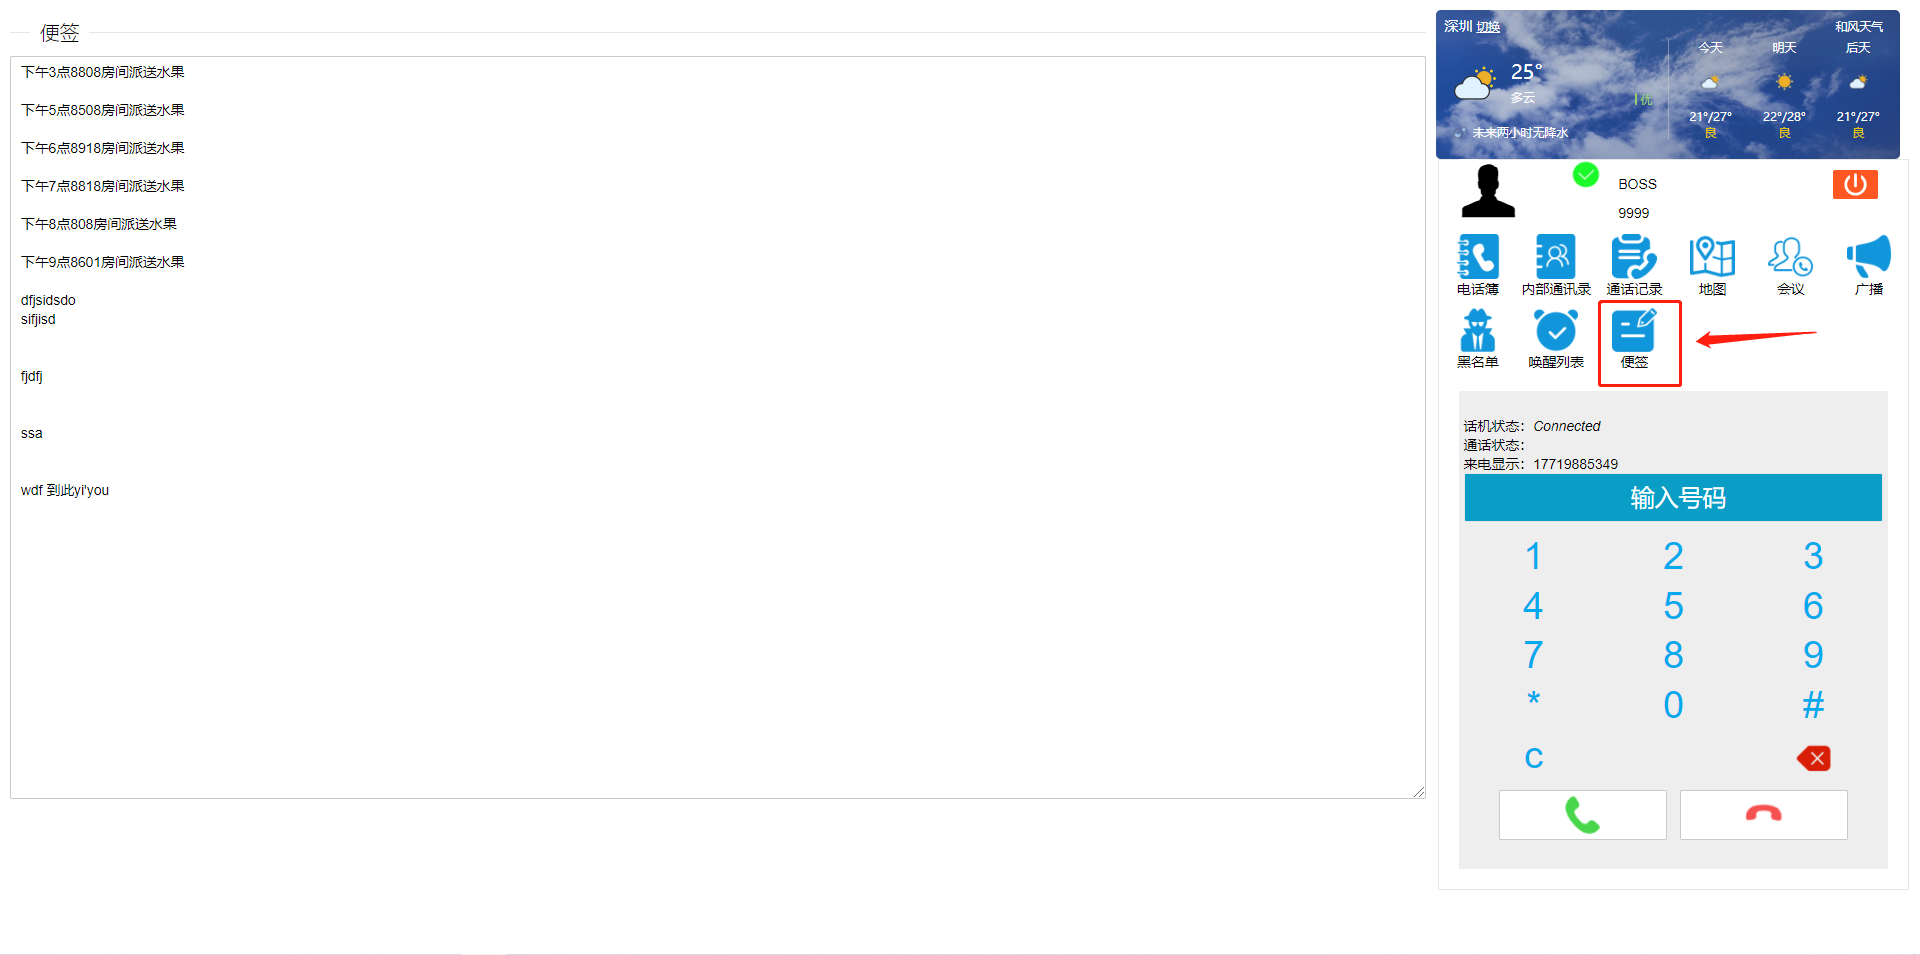
Task: Start a 会议 conference
Action: [1790, 265]
